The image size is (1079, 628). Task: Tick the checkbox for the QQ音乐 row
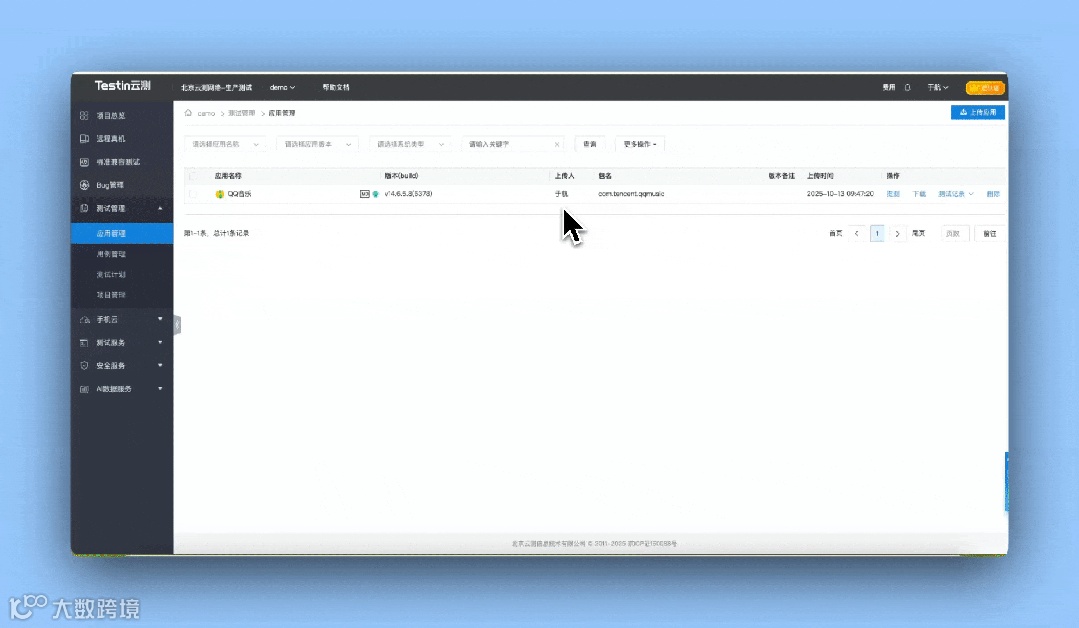tap(193, 194)
